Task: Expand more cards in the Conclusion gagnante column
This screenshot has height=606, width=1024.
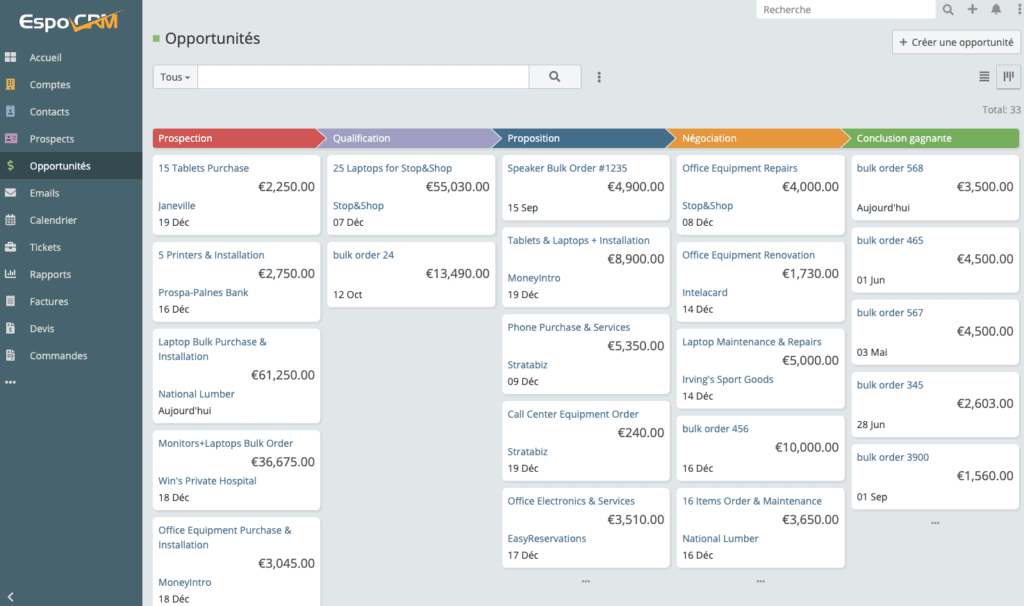Action: pos(934,522)
